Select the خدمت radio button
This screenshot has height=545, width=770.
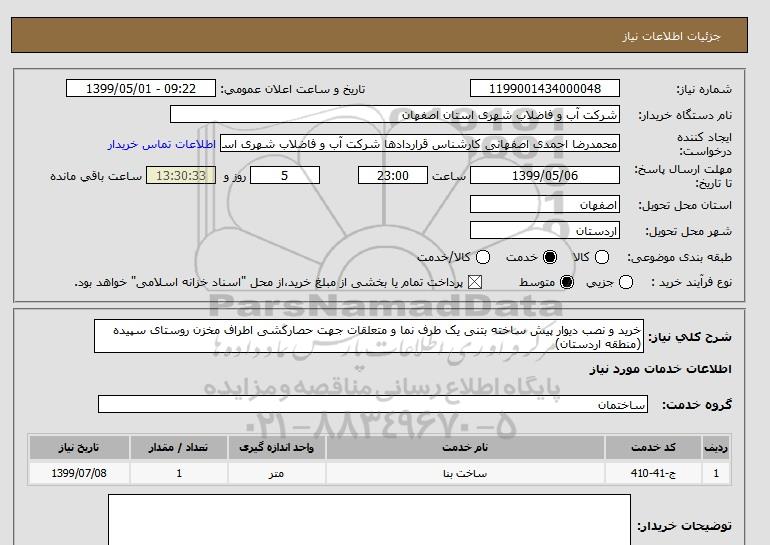coord(550,257)
